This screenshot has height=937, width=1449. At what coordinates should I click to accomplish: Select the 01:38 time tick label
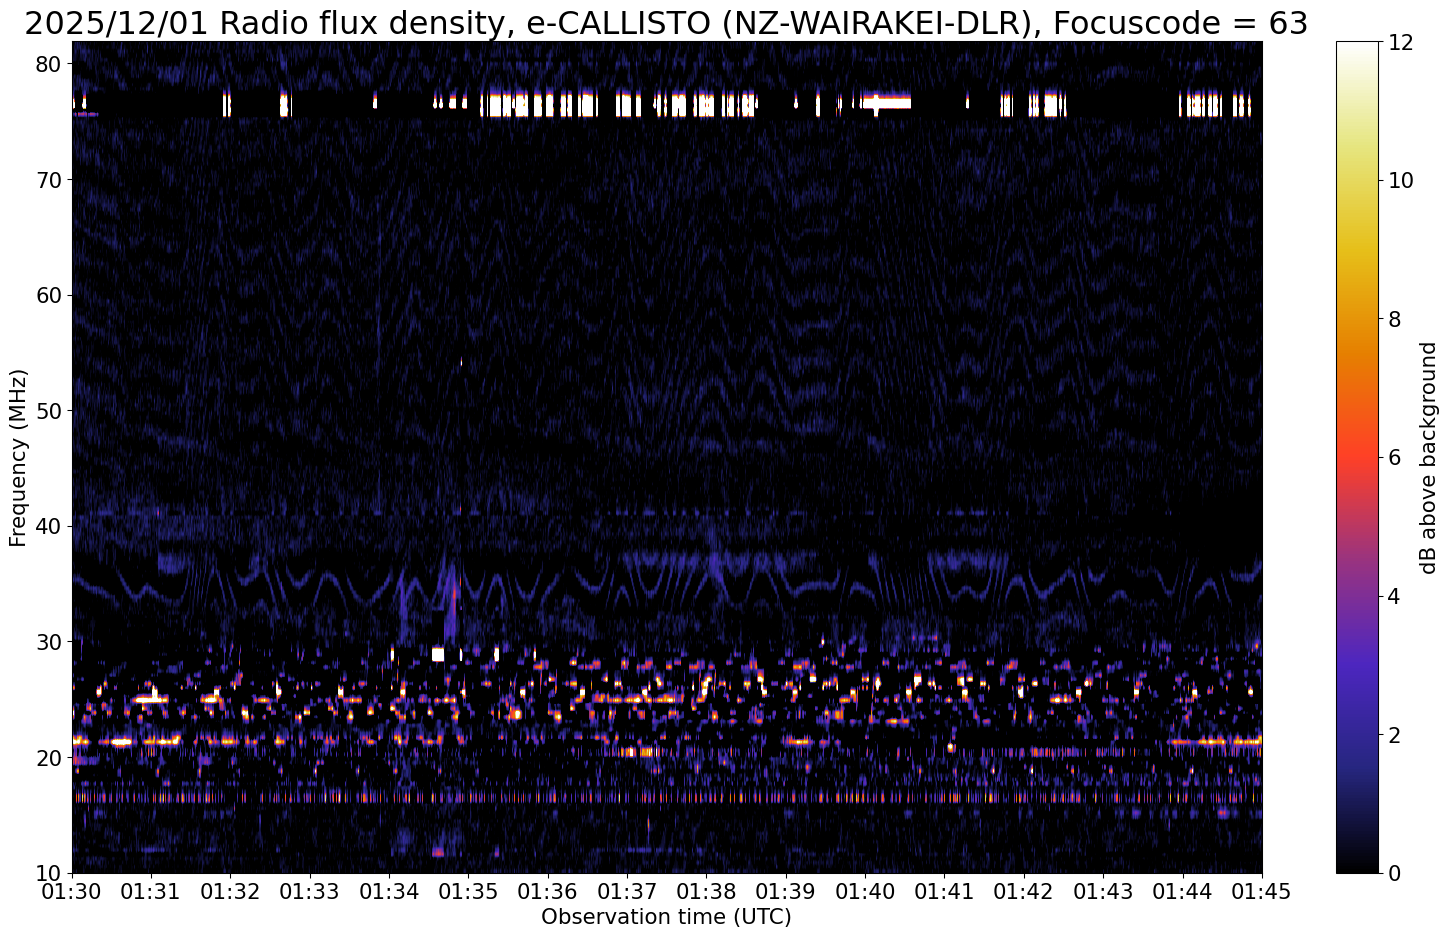click(x=707, y=890)
